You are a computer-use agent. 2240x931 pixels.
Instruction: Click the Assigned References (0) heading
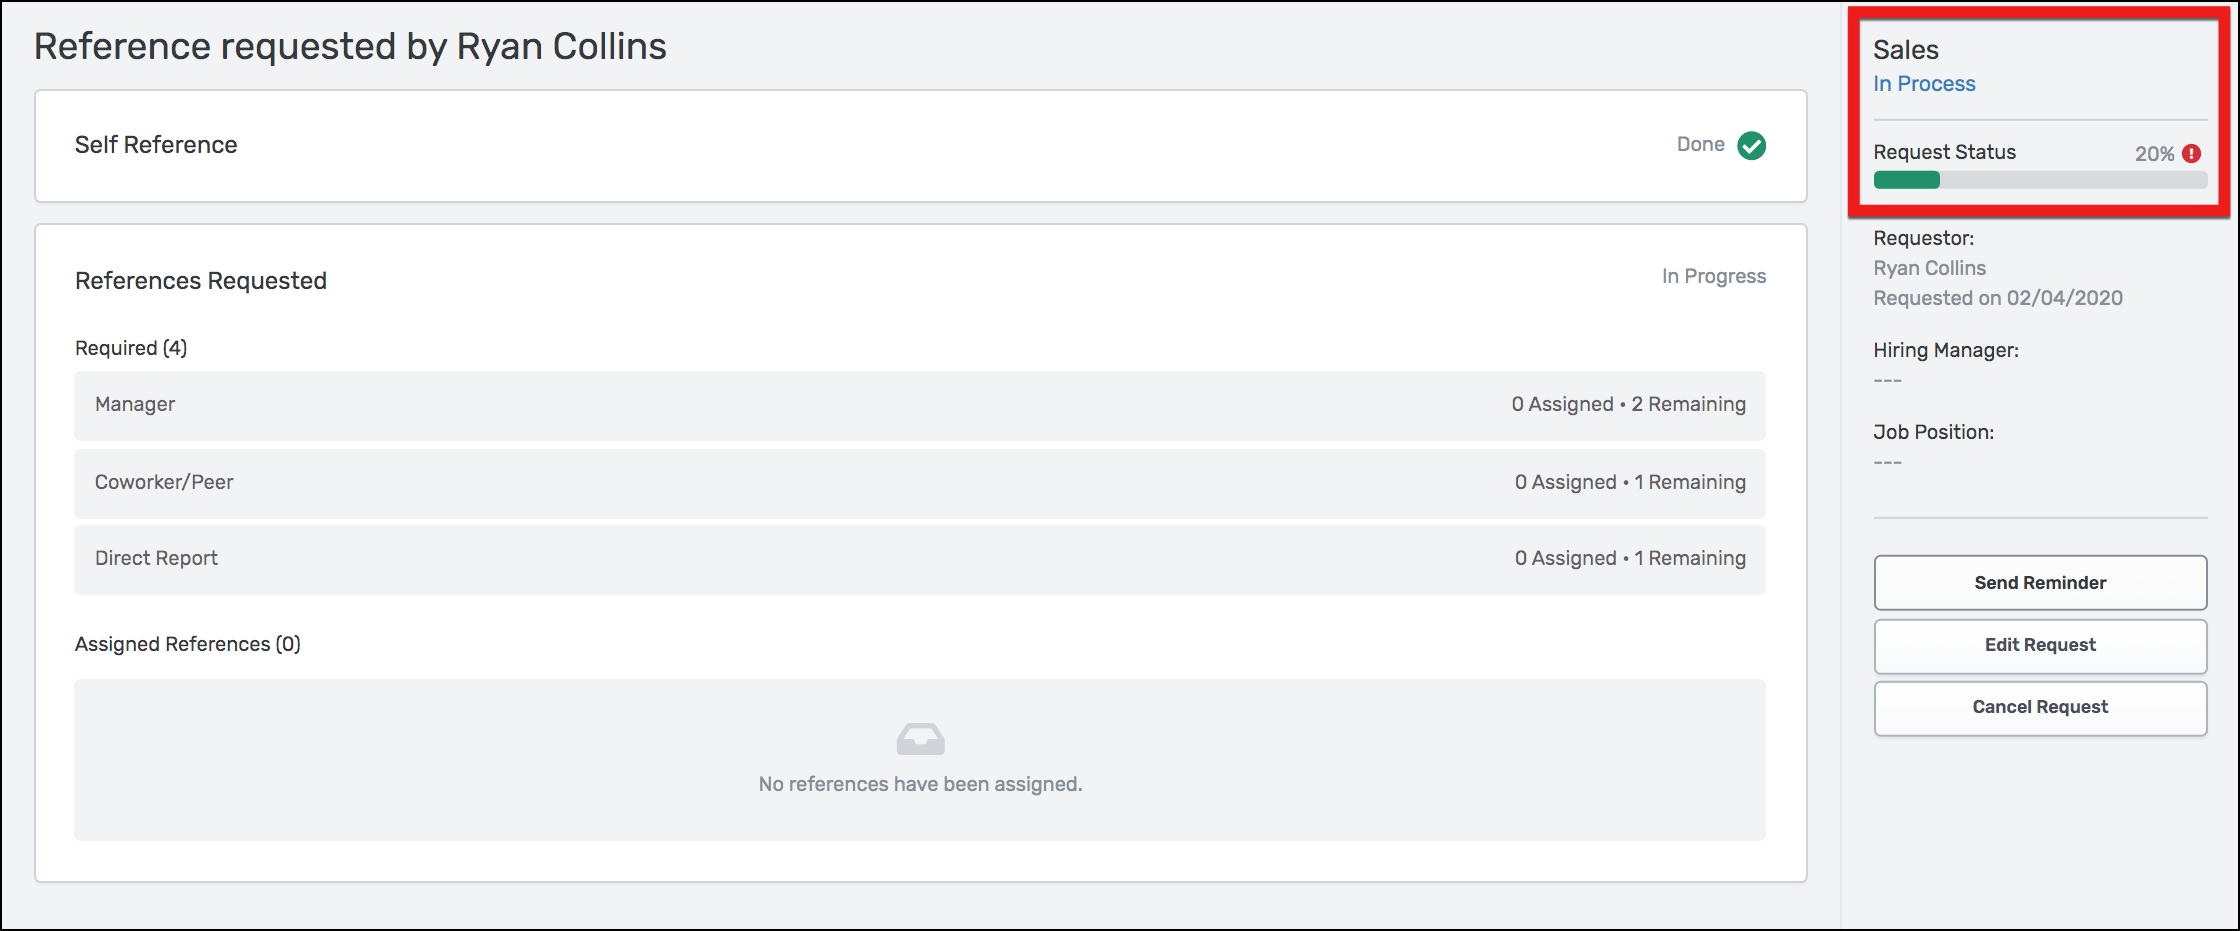tap(188, 645)
